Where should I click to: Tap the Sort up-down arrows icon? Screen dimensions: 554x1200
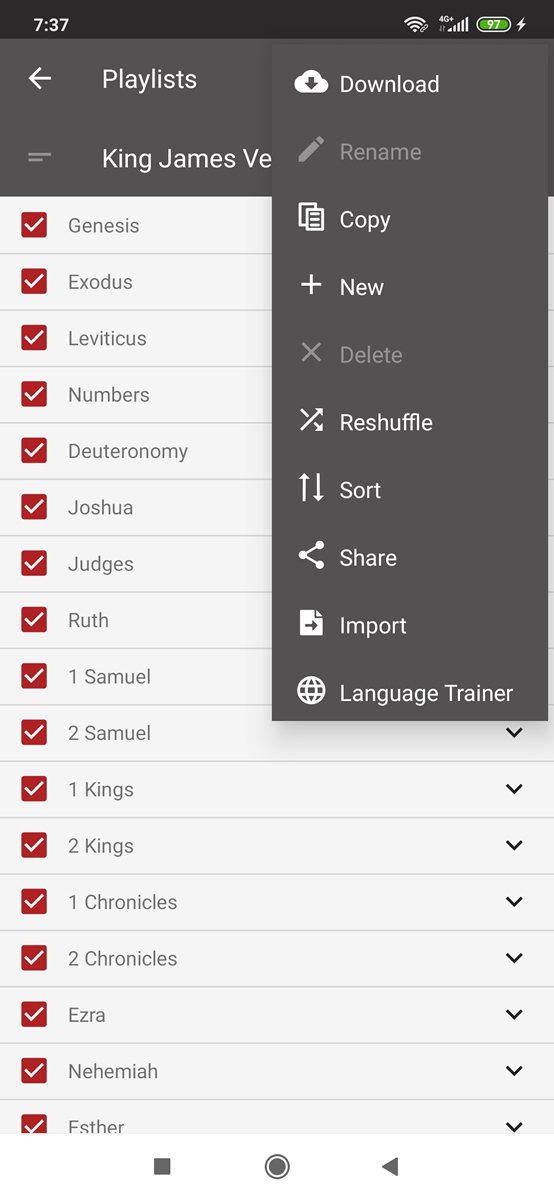coord(311,489)
